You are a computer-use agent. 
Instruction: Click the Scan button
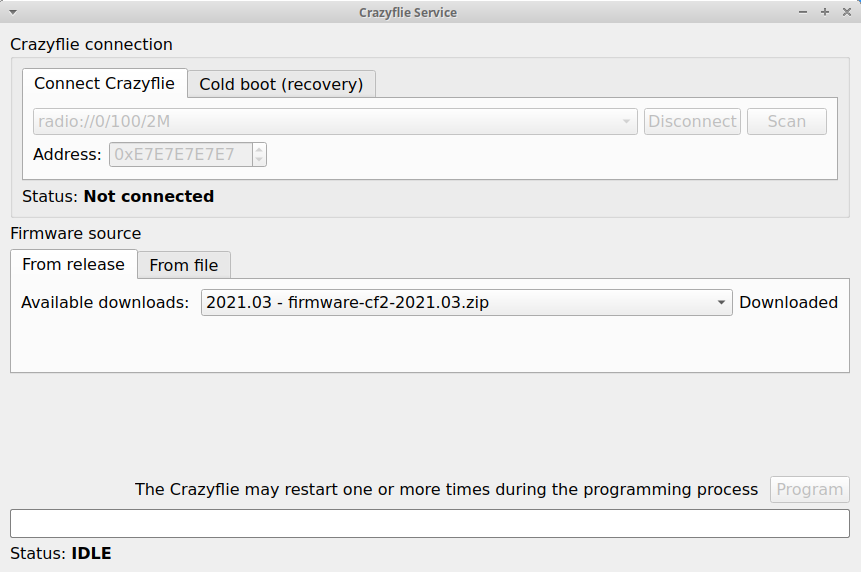click(786, 122)
